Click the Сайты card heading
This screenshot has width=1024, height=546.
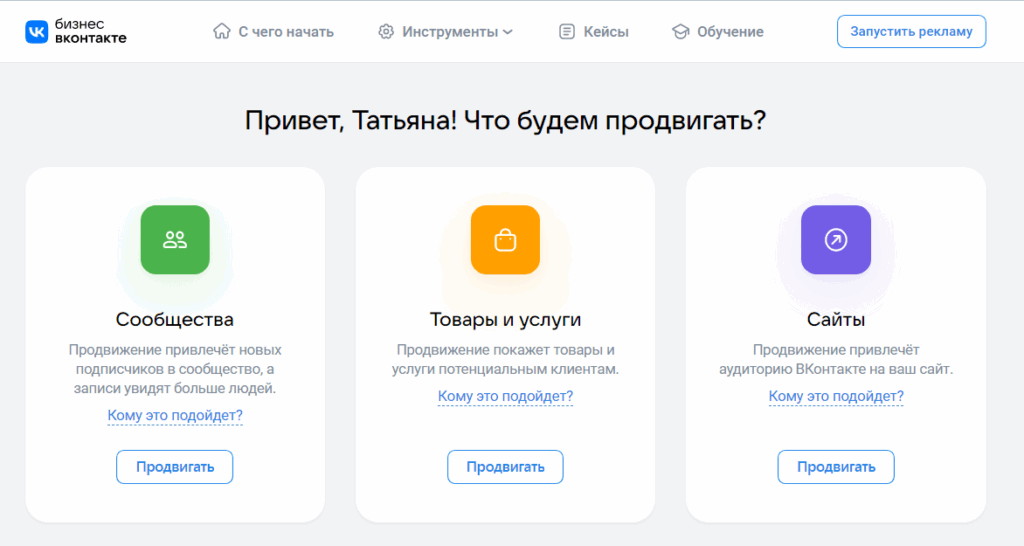click(835, 320)
